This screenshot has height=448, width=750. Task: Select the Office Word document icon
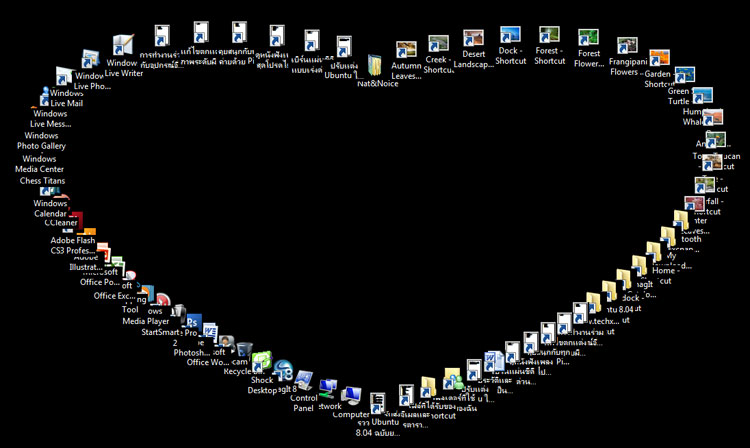coord(210,332)
